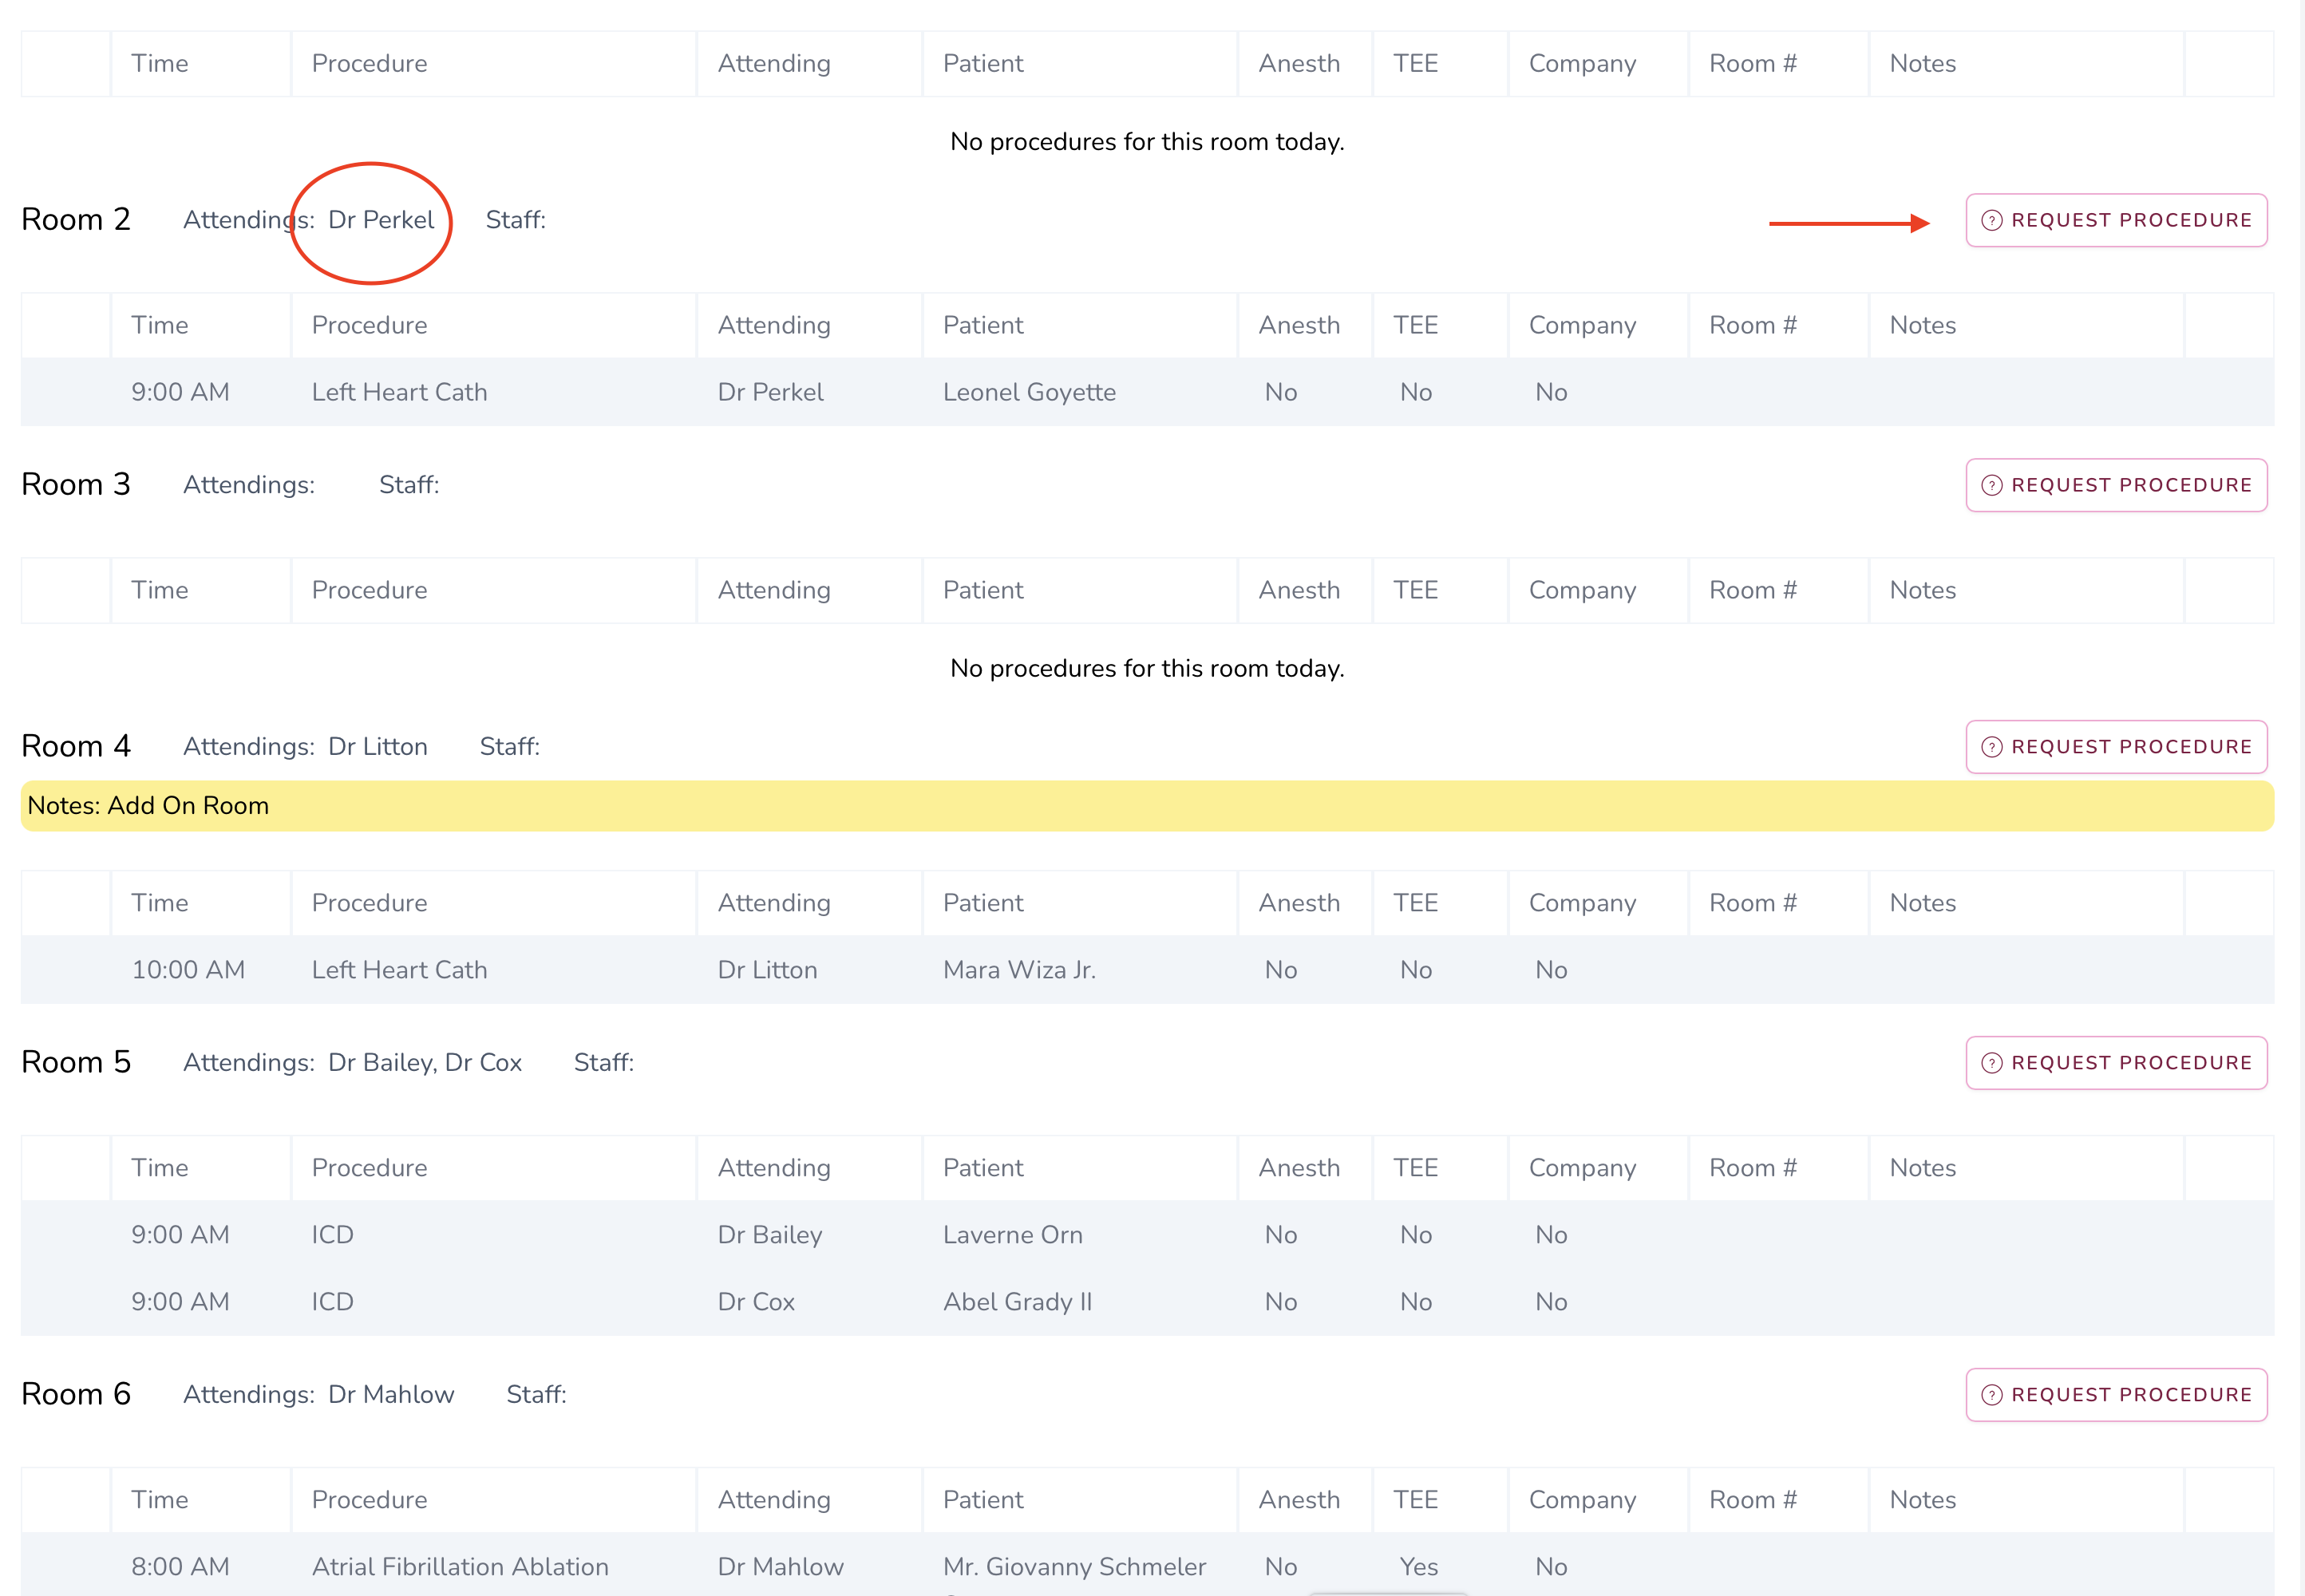This screenshot has height=1596, width=2305.
Task: Click question-mark icon on Room 3 request button
Action: 1991,485
